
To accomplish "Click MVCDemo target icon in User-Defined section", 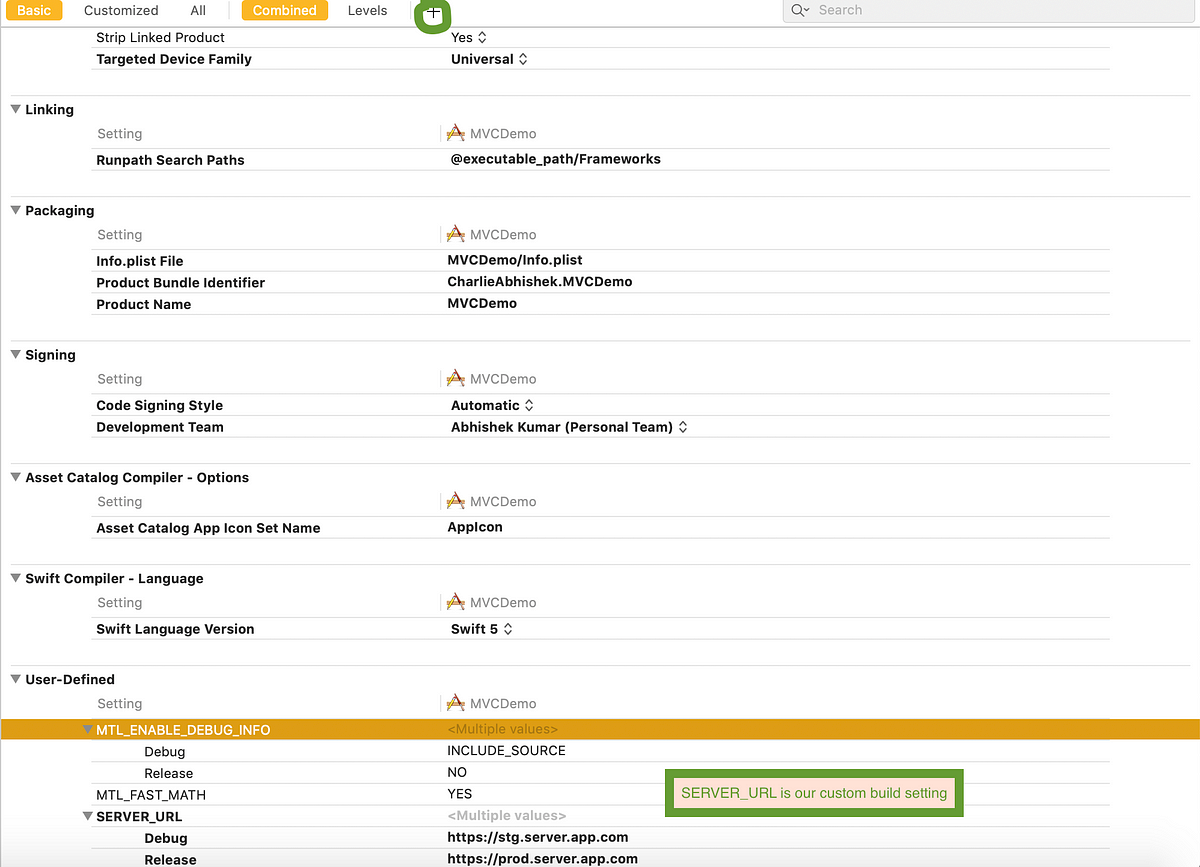I will pos(456,703).
